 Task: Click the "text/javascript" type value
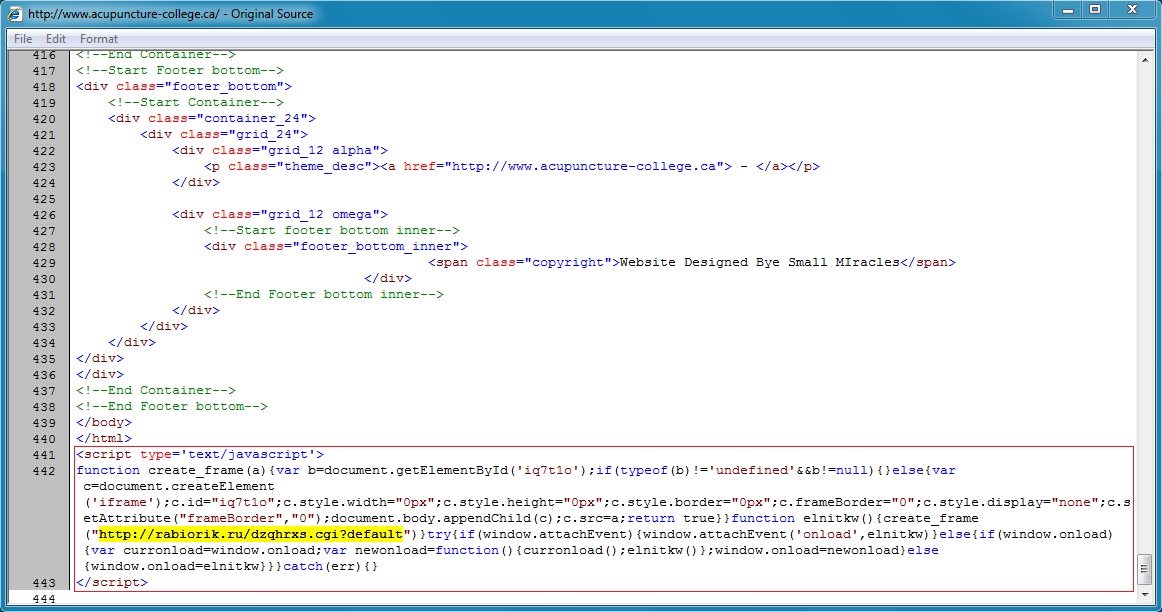[248, 455]
